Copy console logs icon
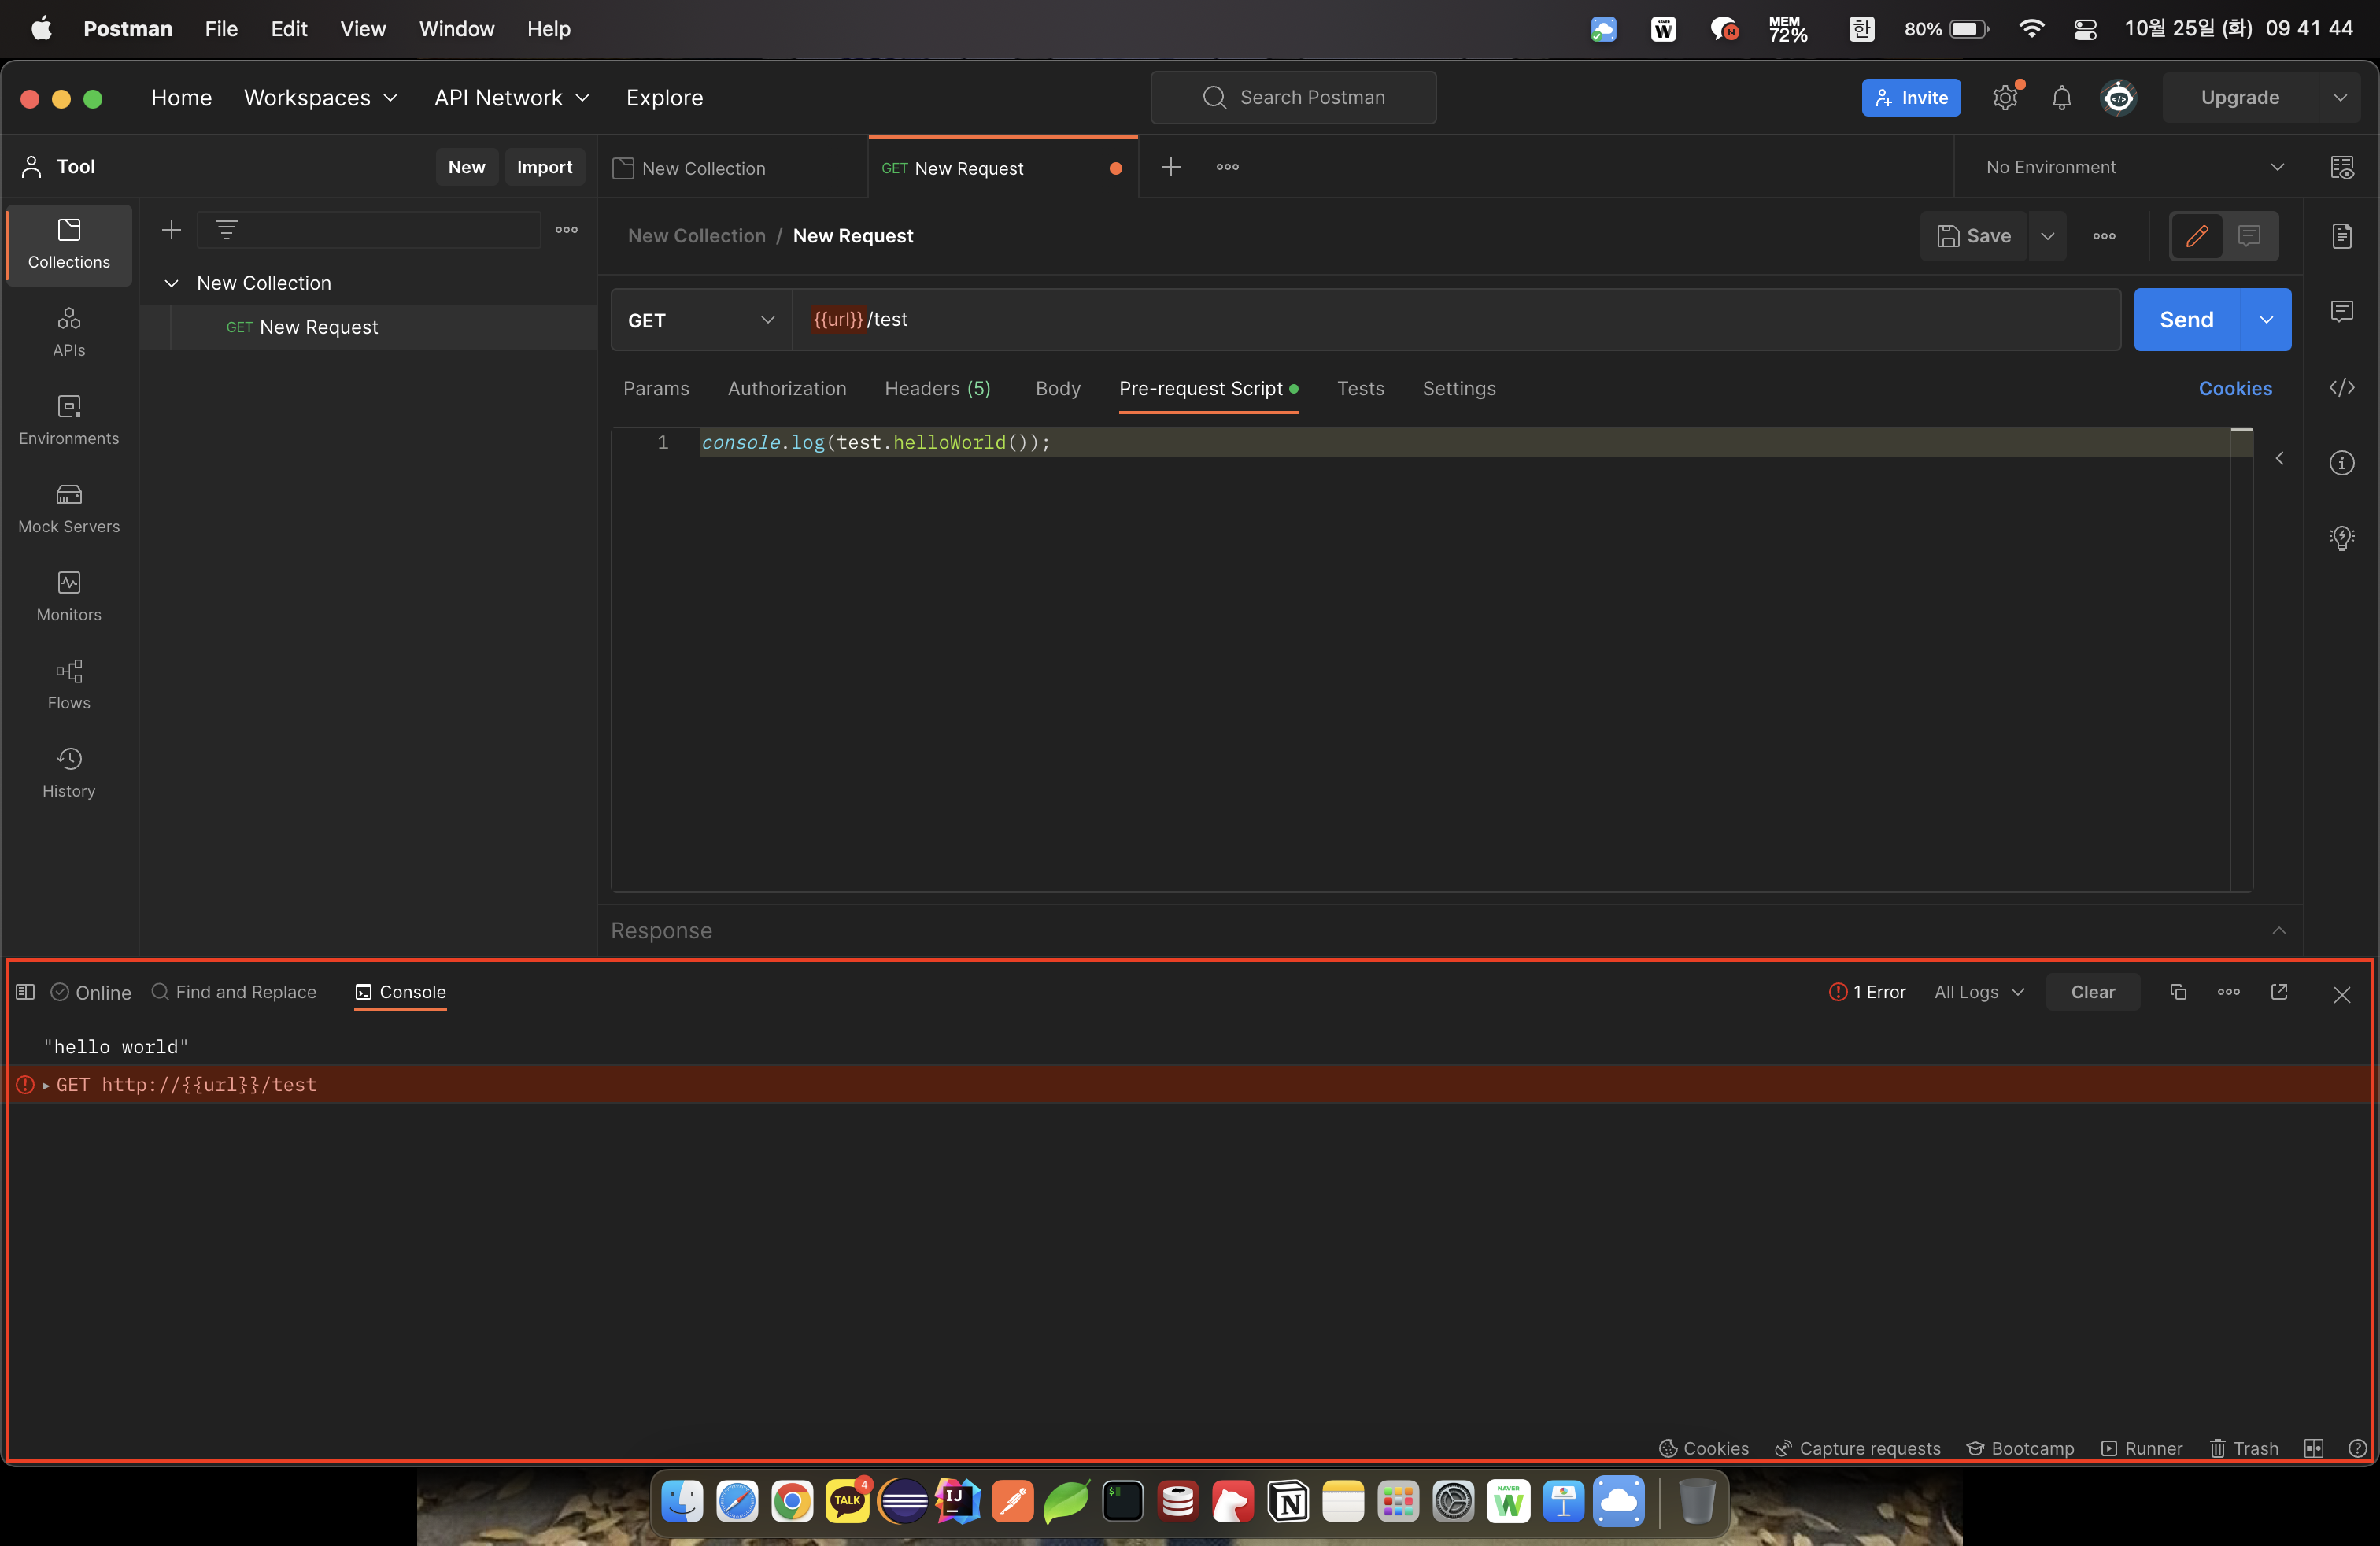 click(2178, 992)
